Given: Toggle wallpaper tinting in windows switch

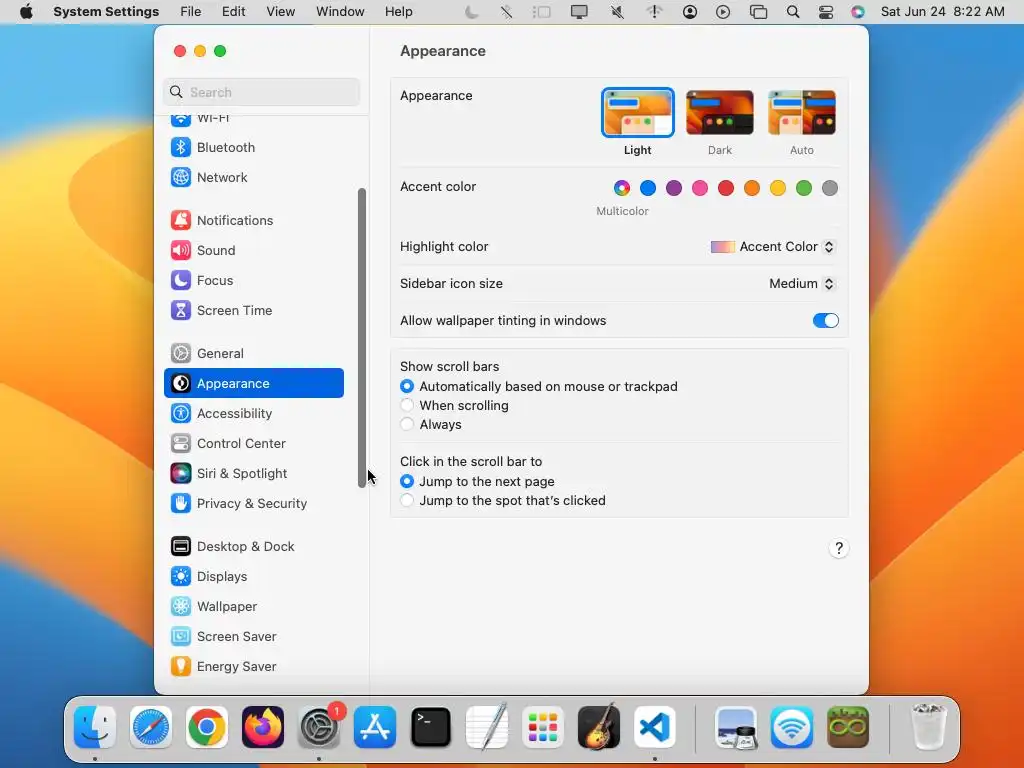Looking at the screenshot, I should coord(825,321).
